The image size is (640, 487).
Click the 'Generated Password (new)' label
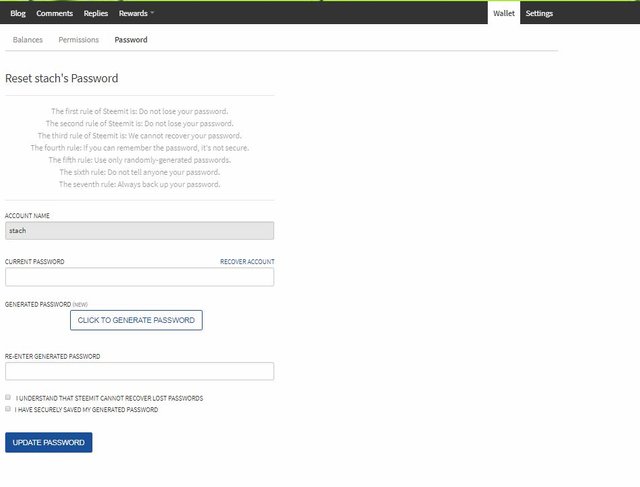point(46,305)
